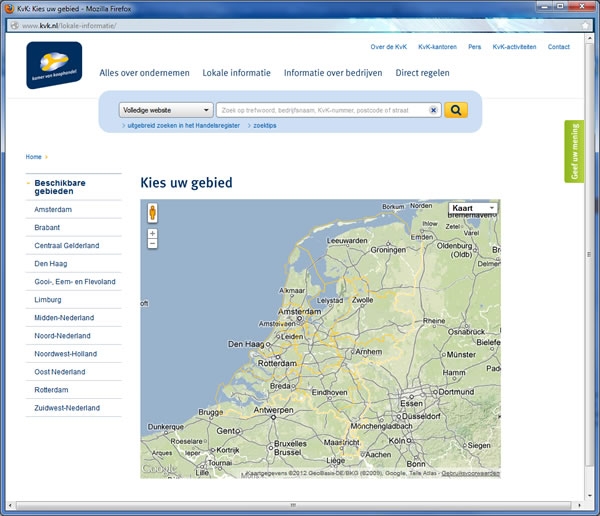Image resolution: width=600 pixels, height=516 pixels.
Task: Open the Alles over ondernemen menu
Action: (x=144, y=73)
